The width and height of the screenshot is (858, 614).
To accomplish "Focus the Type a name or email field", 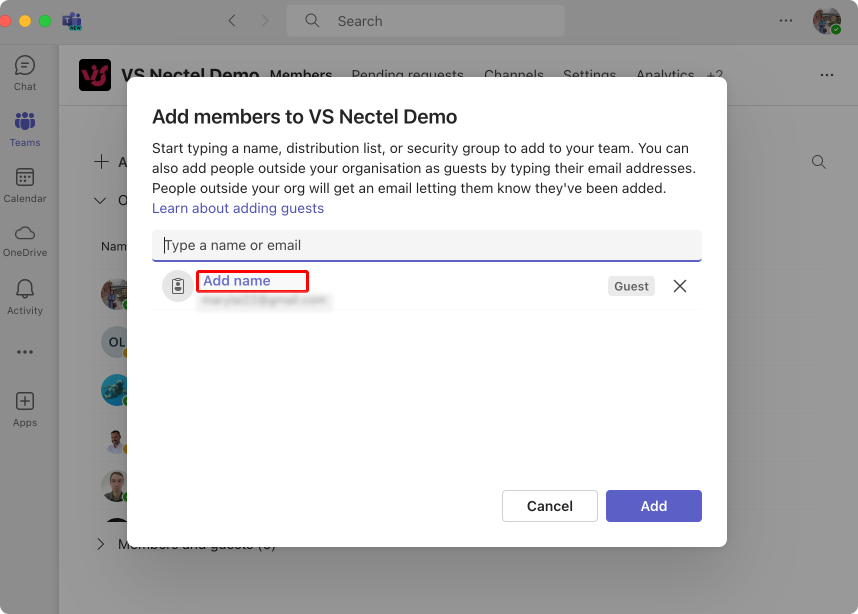I will pyautogui.click(x=427, y=246).
